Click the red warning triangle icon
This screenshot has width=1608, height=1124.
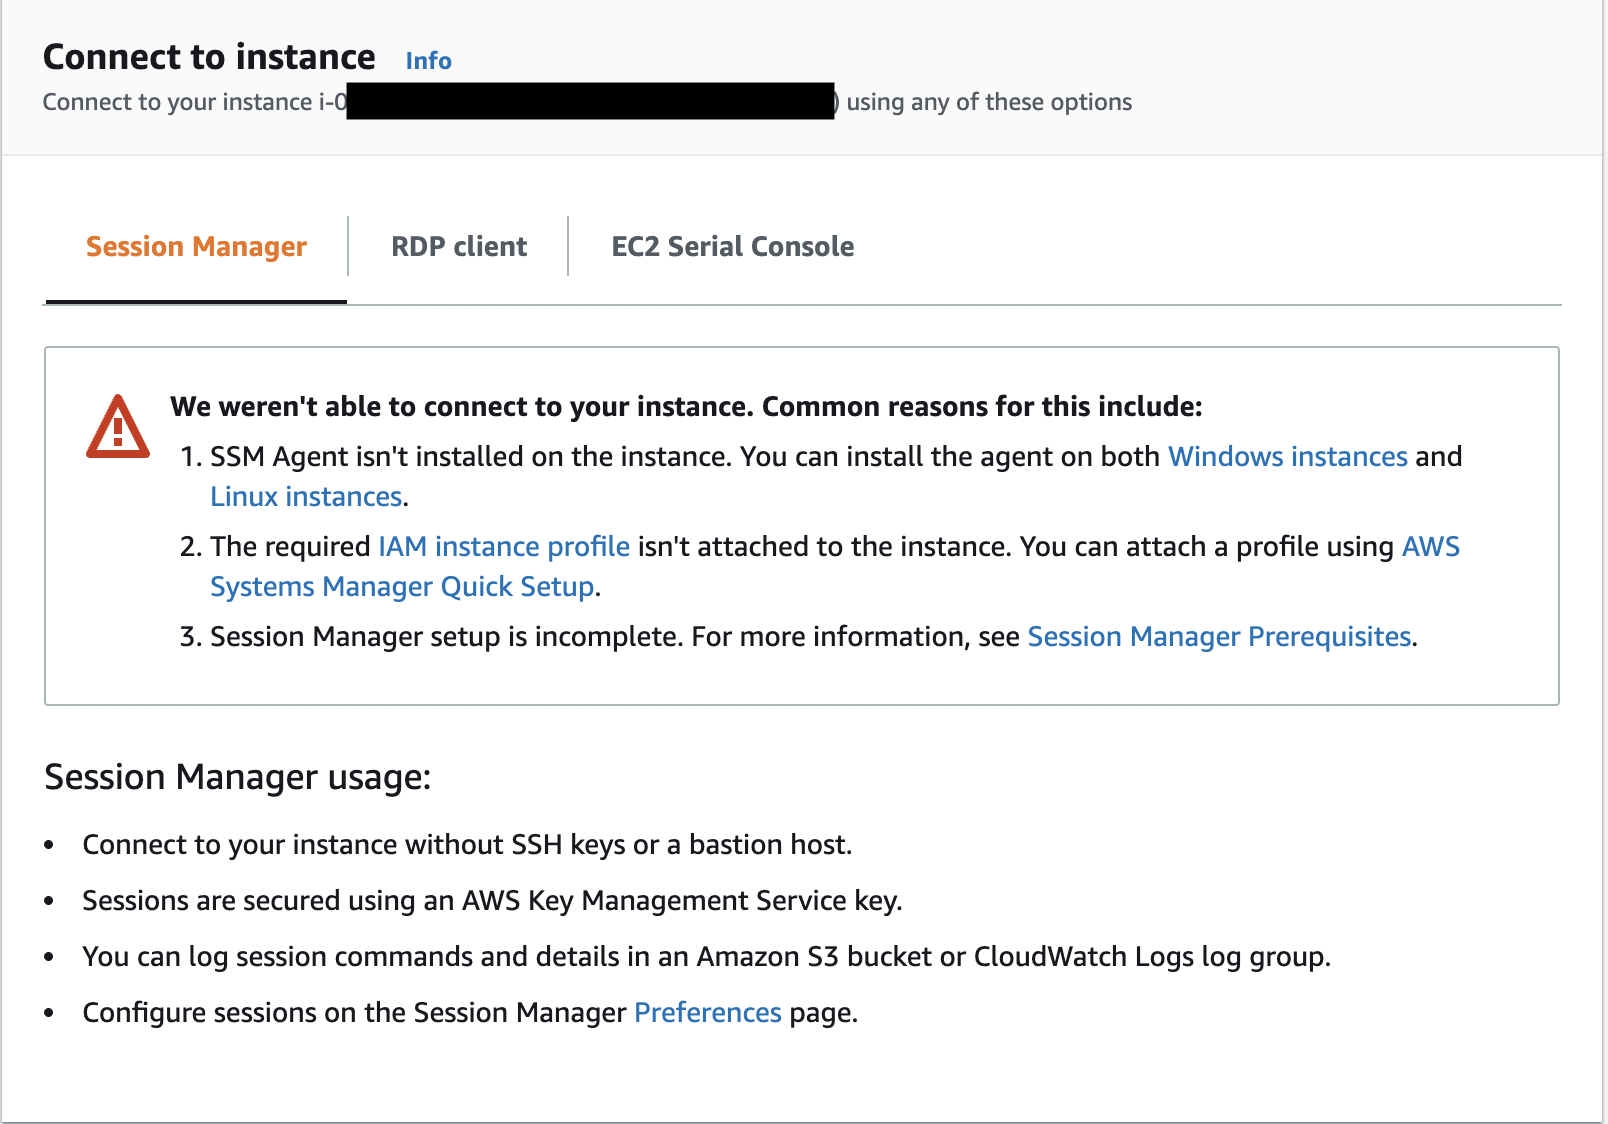pyautogui.click(x=118, y=428)
